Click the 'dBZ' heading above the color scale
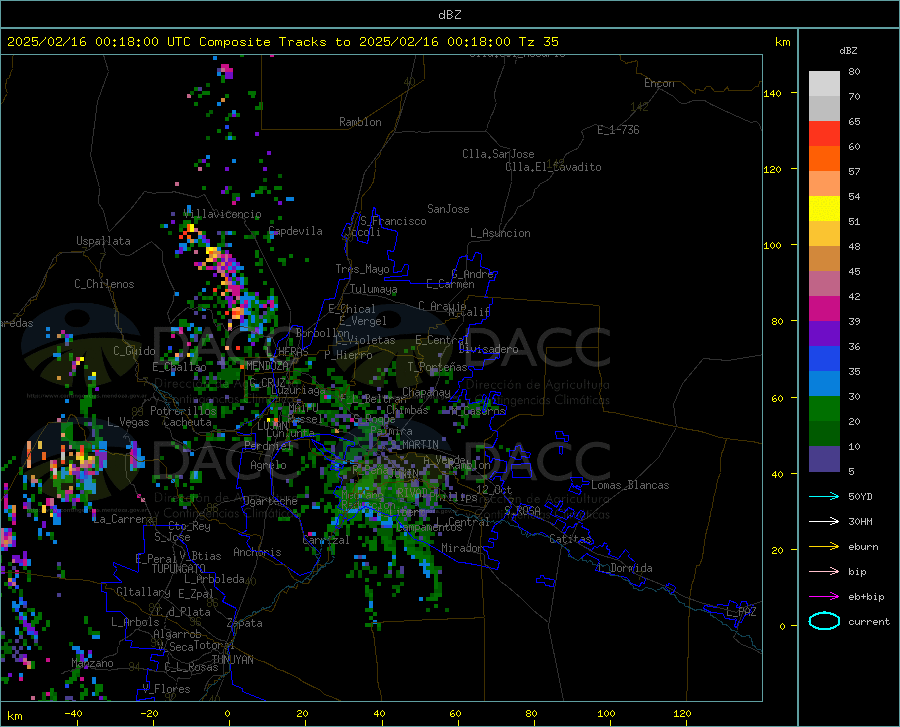Viewport: 900px width, 727px height. (x=848, y=50)
